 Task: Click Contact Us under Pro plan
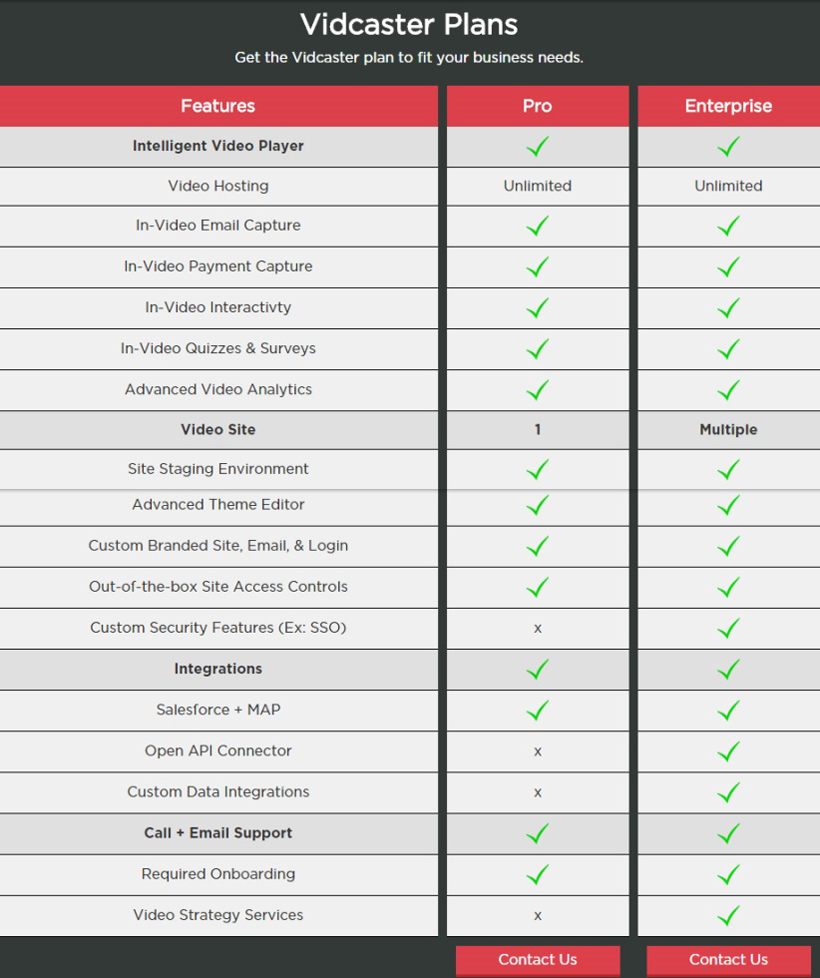pos(538,959)
